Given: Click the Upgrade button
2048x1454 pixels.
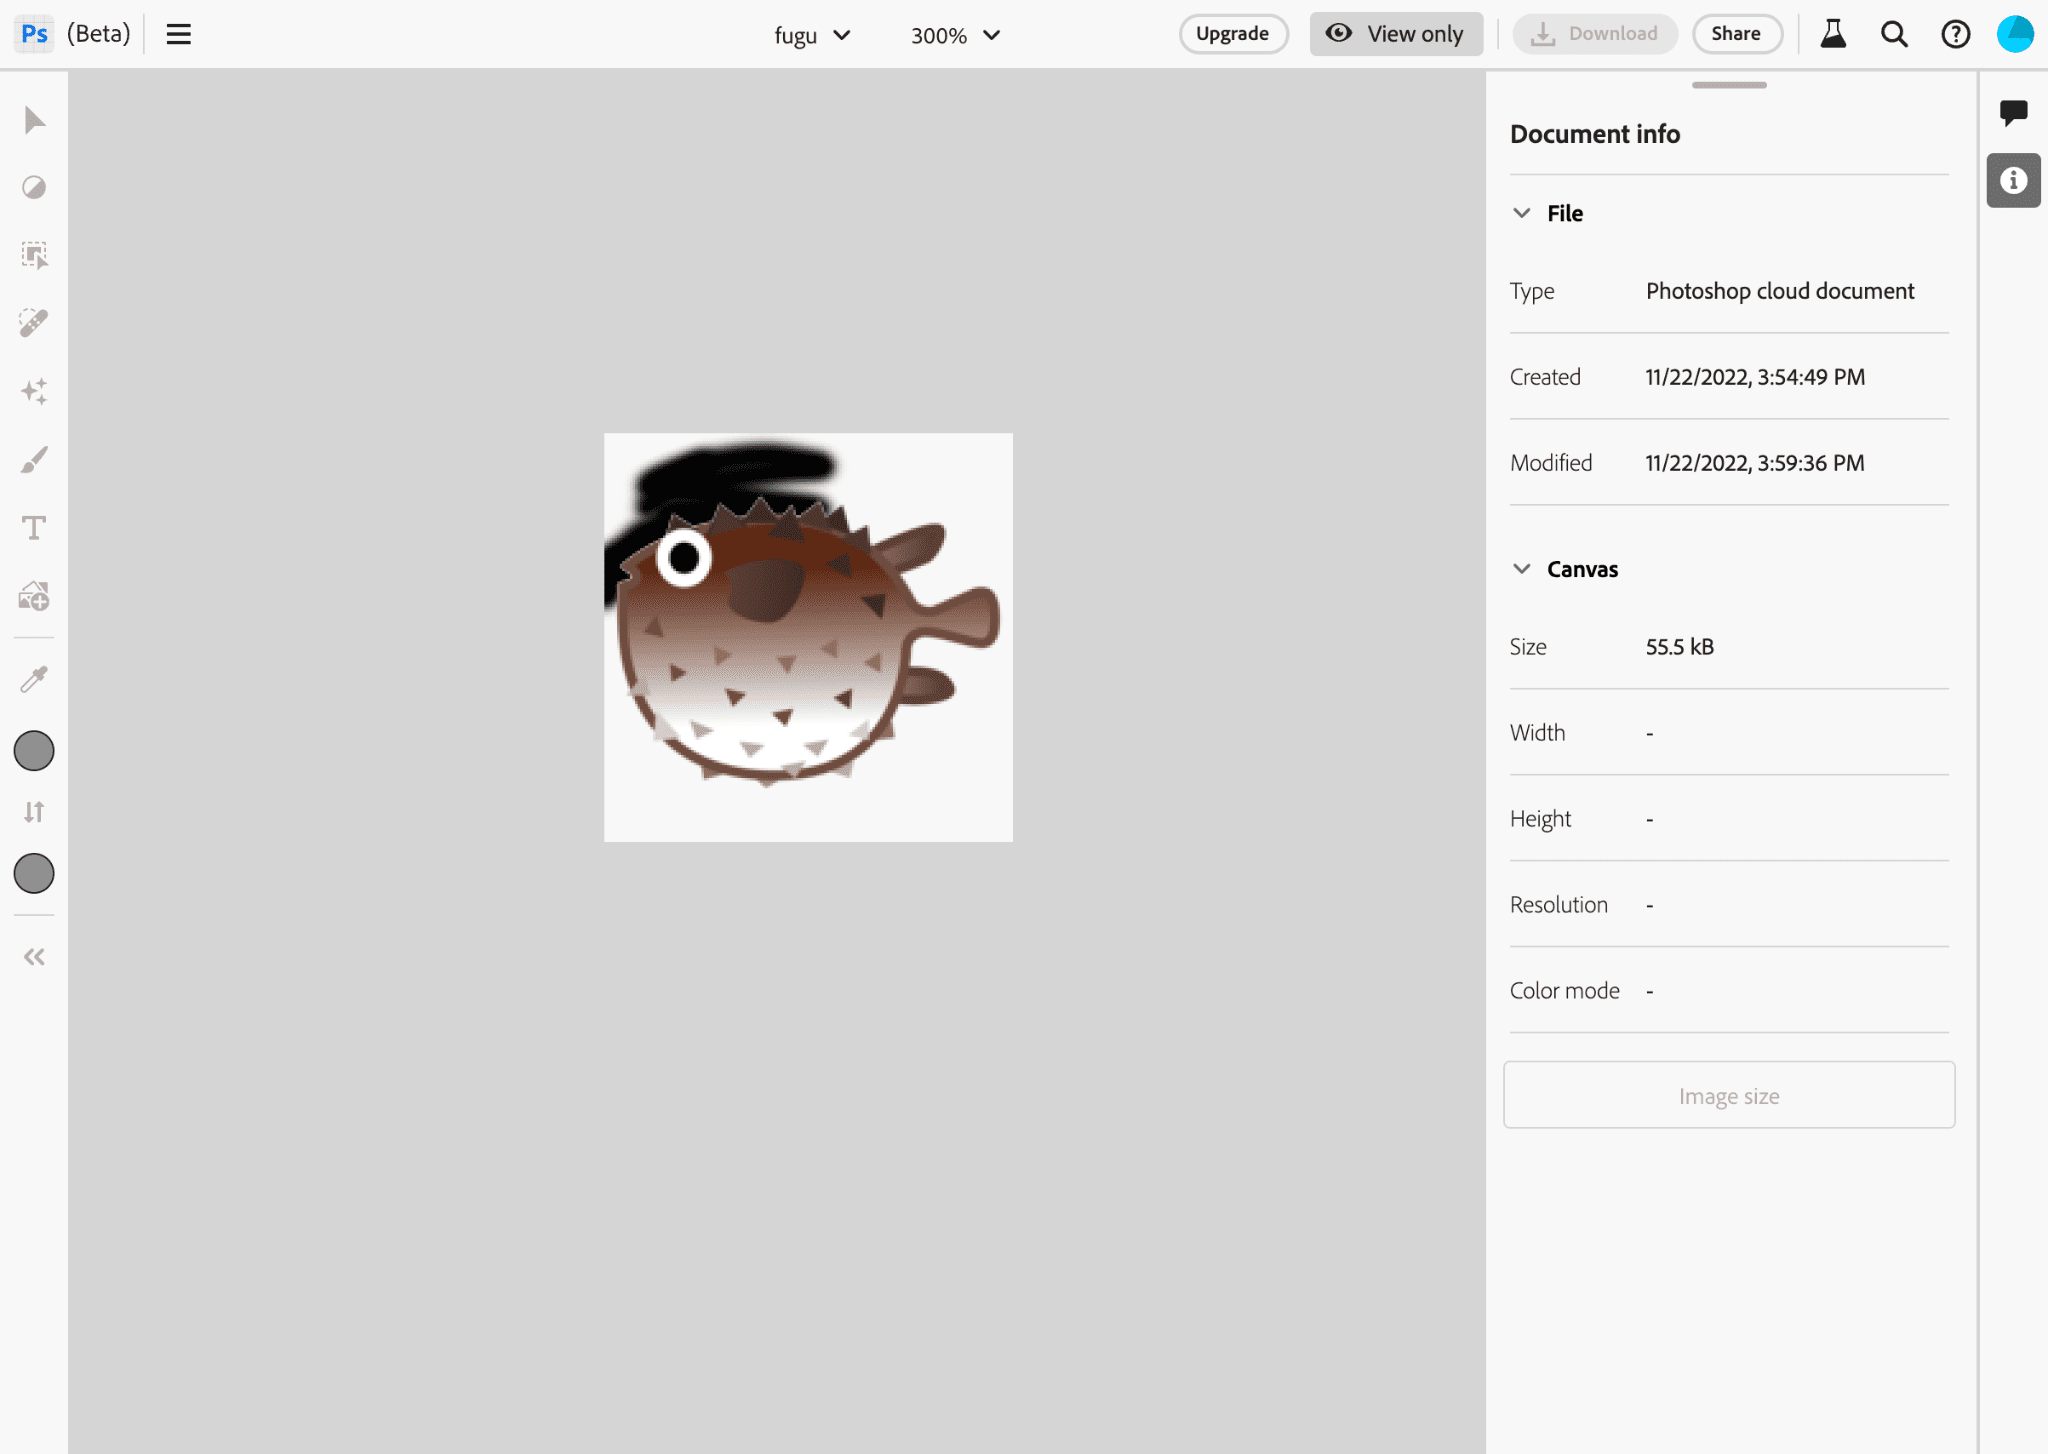Looking at the screenshot, I should coord(1230,33).
